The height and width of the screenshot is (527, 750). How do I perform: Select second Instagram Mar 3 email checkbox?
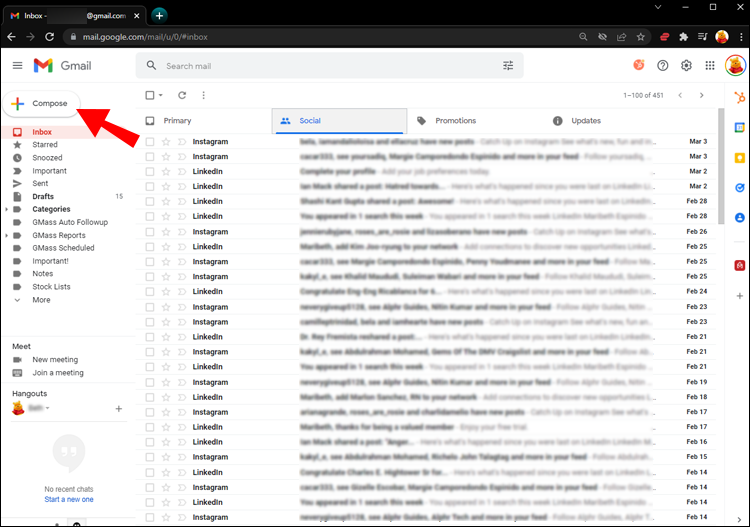pos(150,156)
